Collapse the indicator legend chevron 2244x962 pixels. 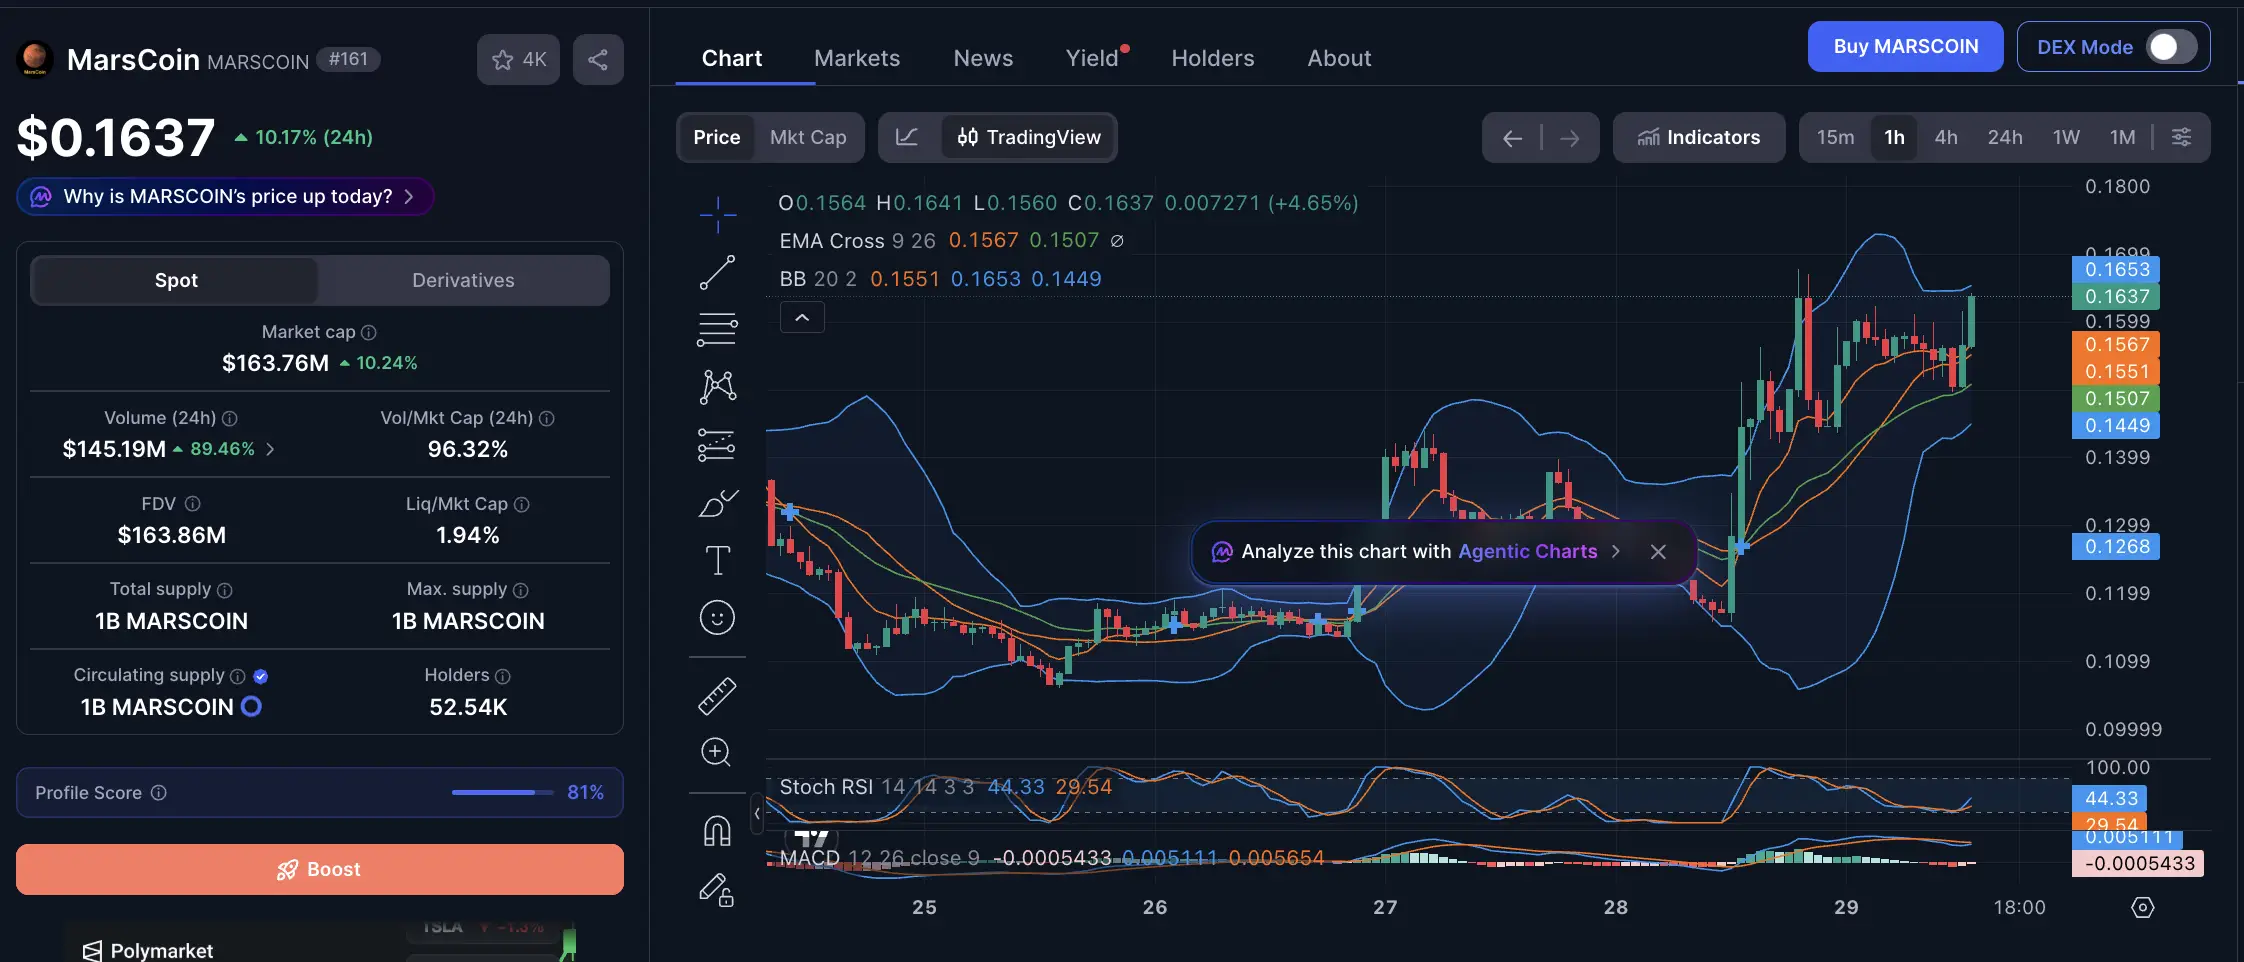(802, 318)
